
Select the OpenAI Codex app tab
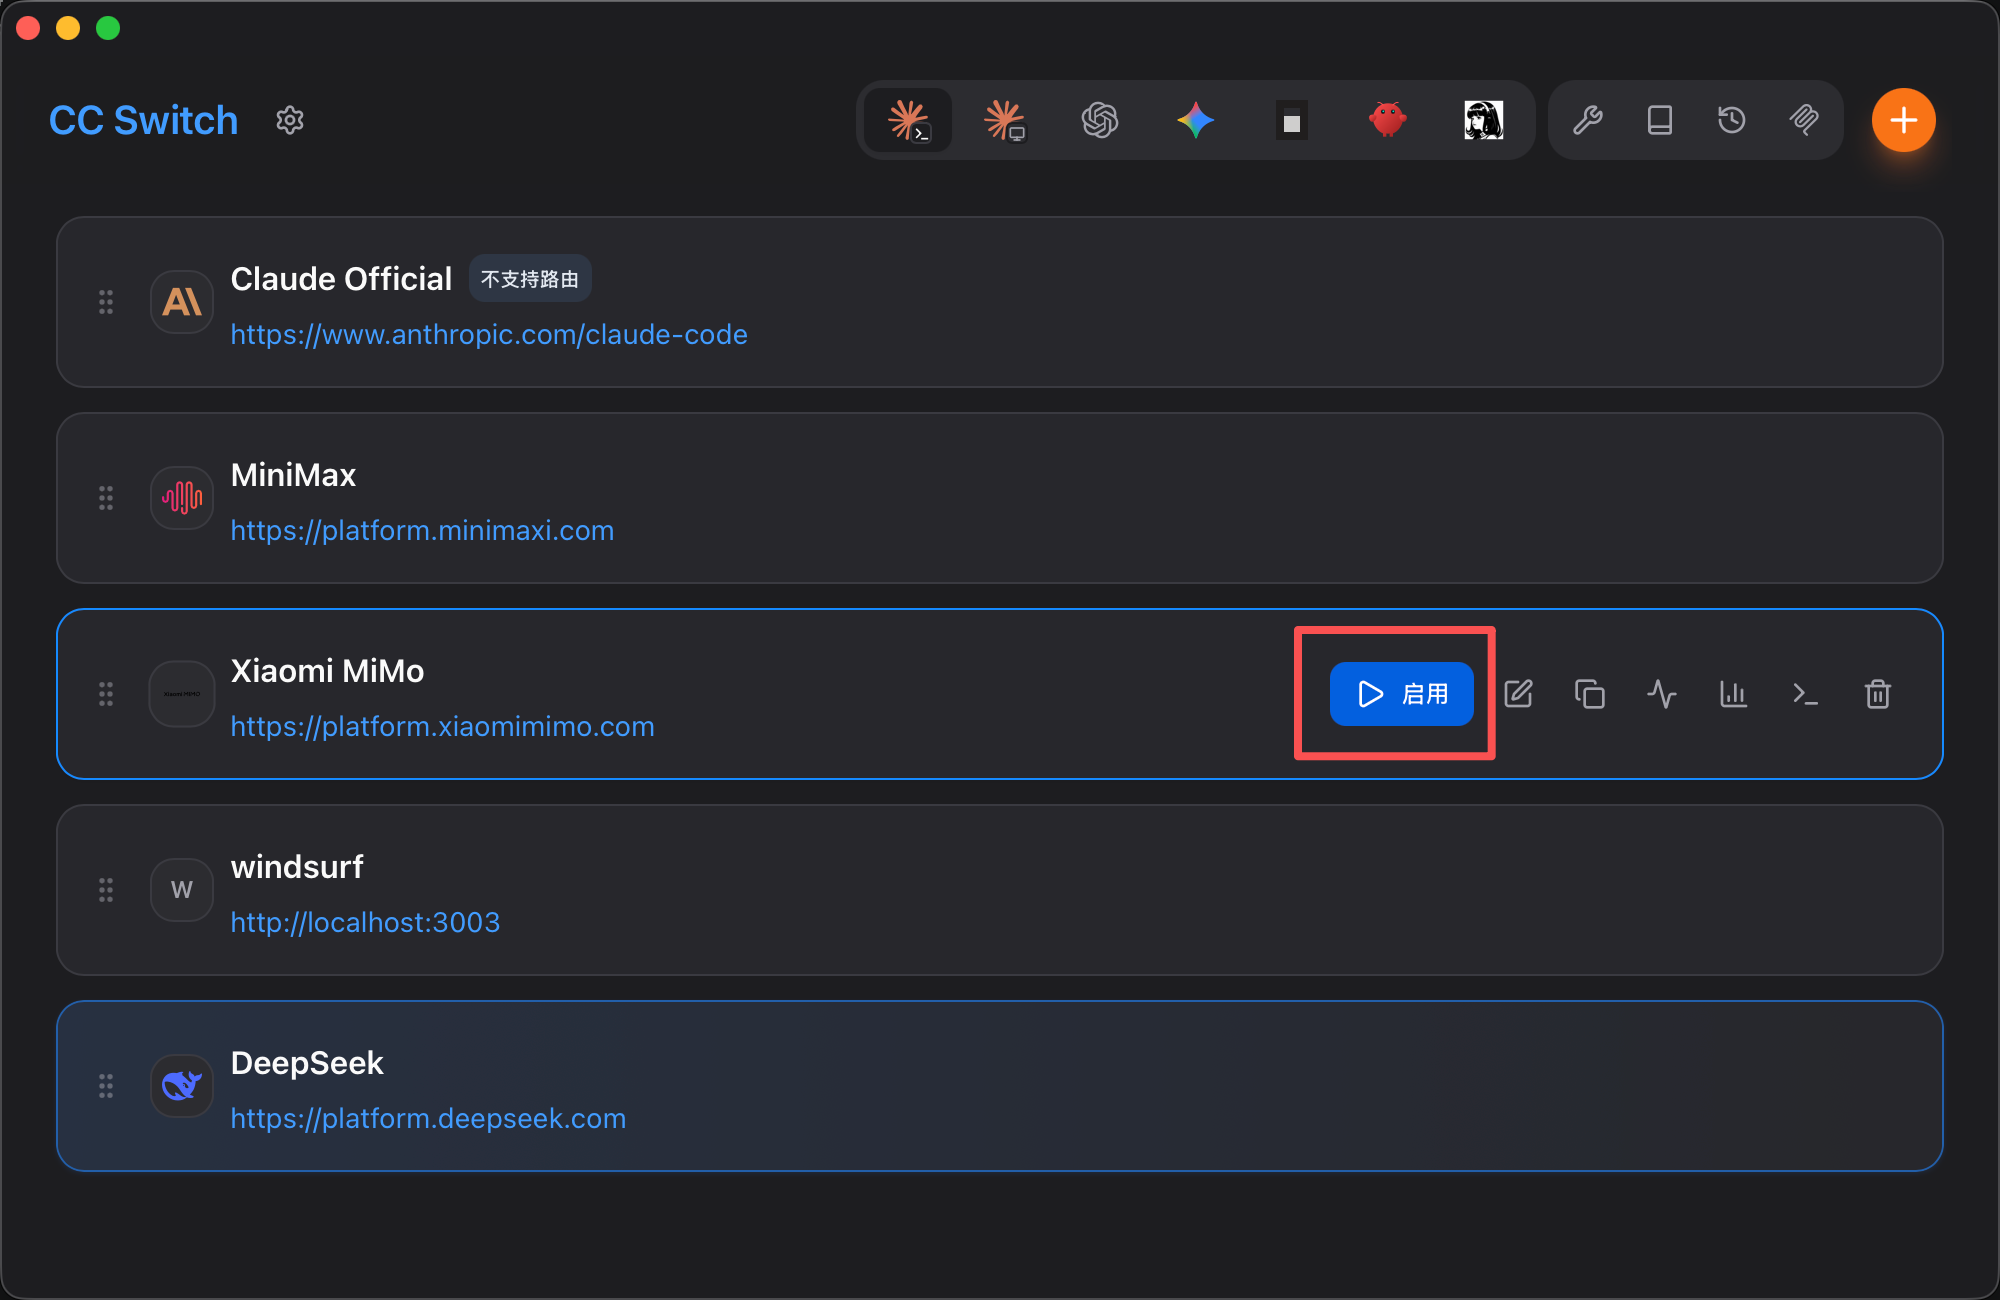(x=1100, y=120)
